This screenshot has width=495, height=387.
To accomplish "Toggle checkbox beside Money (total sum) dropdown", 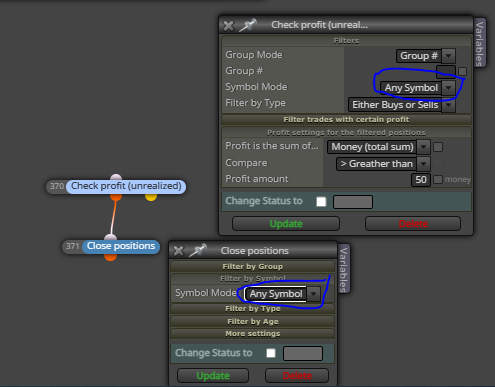I will (438, 147).
